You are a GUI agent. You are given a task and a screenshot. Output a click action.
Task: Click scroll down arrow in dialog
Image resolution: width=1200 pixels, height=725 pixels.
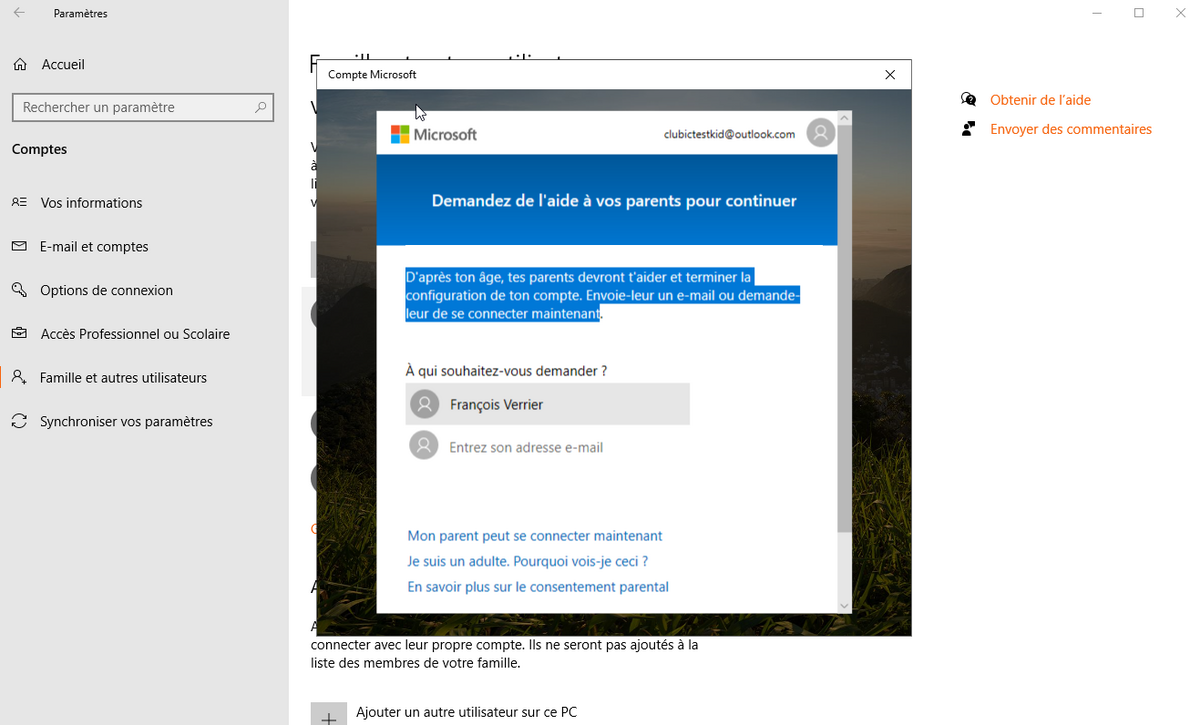(844, 606)
